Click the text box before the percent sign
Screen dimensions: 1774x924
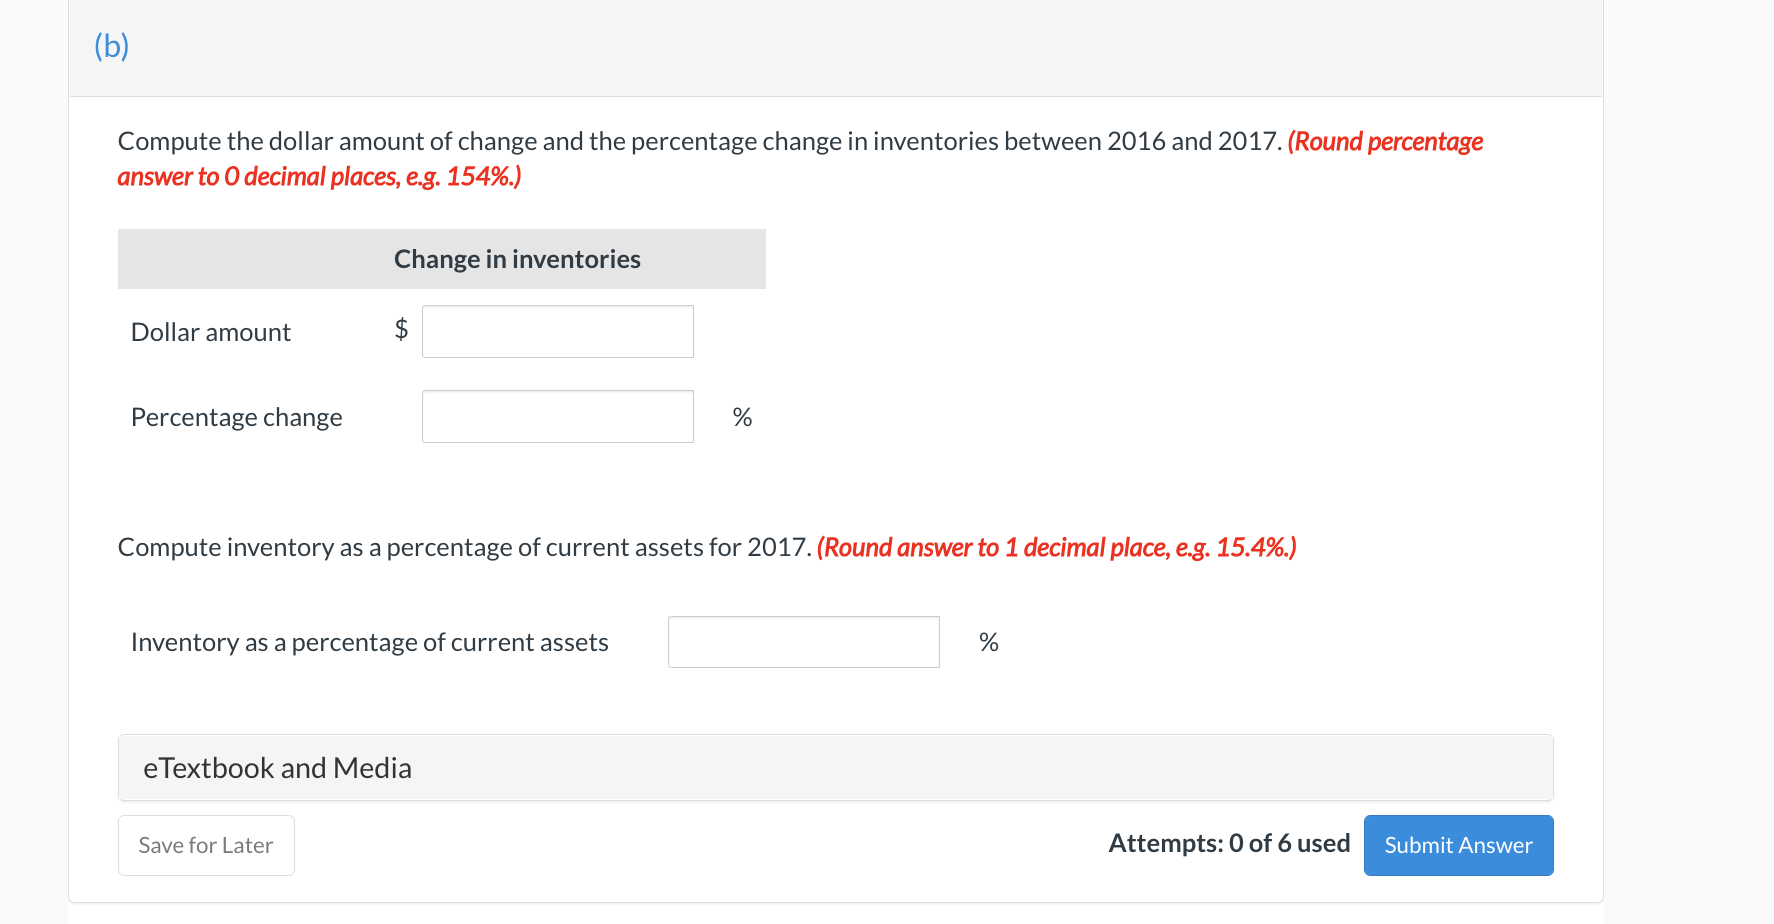tap(557, 416)
